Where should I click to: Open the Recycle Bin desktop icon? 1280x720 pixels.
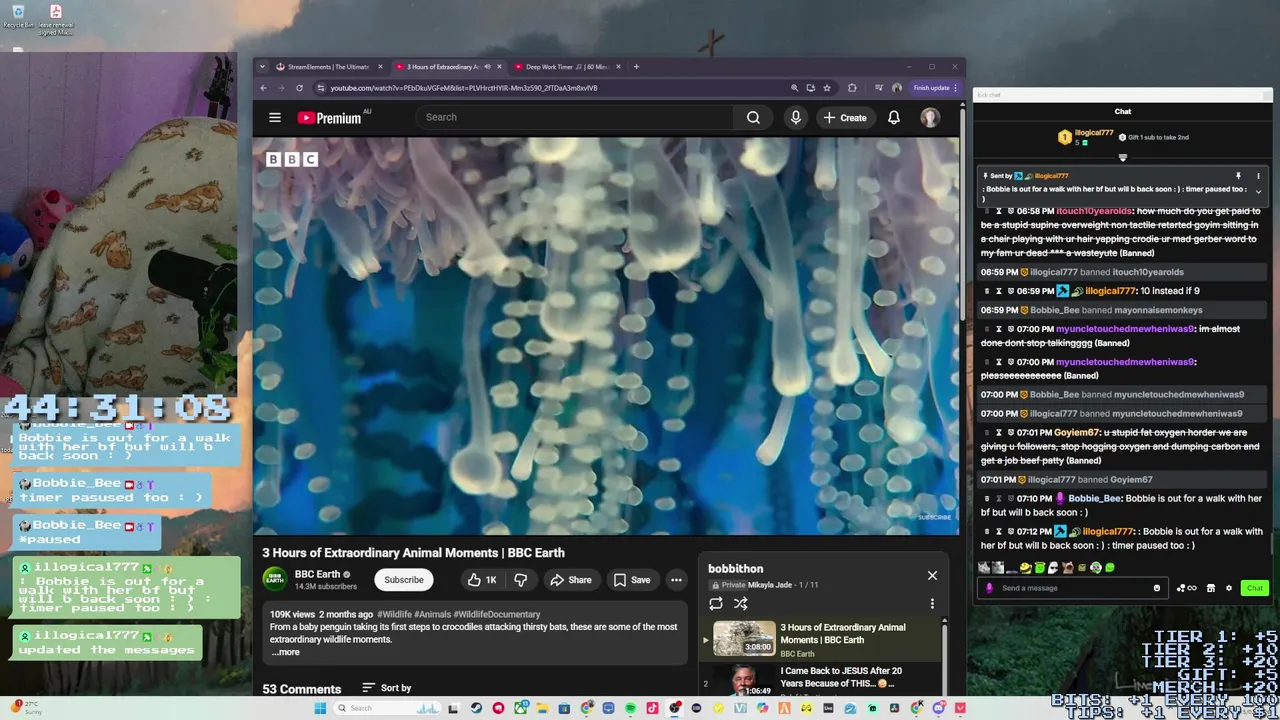[18, 16]
